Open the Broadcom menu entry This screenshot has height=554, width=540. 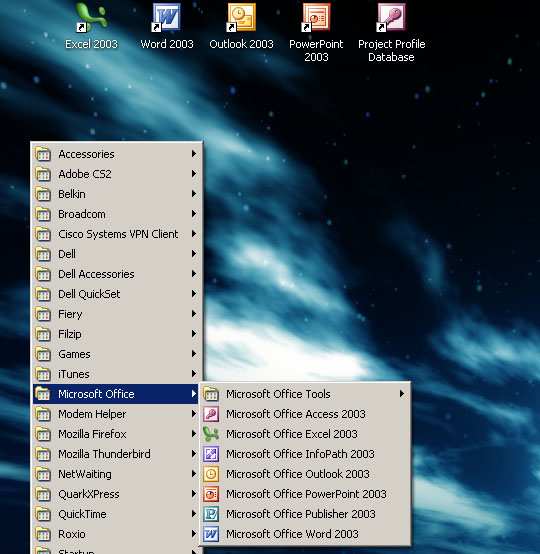116,214
